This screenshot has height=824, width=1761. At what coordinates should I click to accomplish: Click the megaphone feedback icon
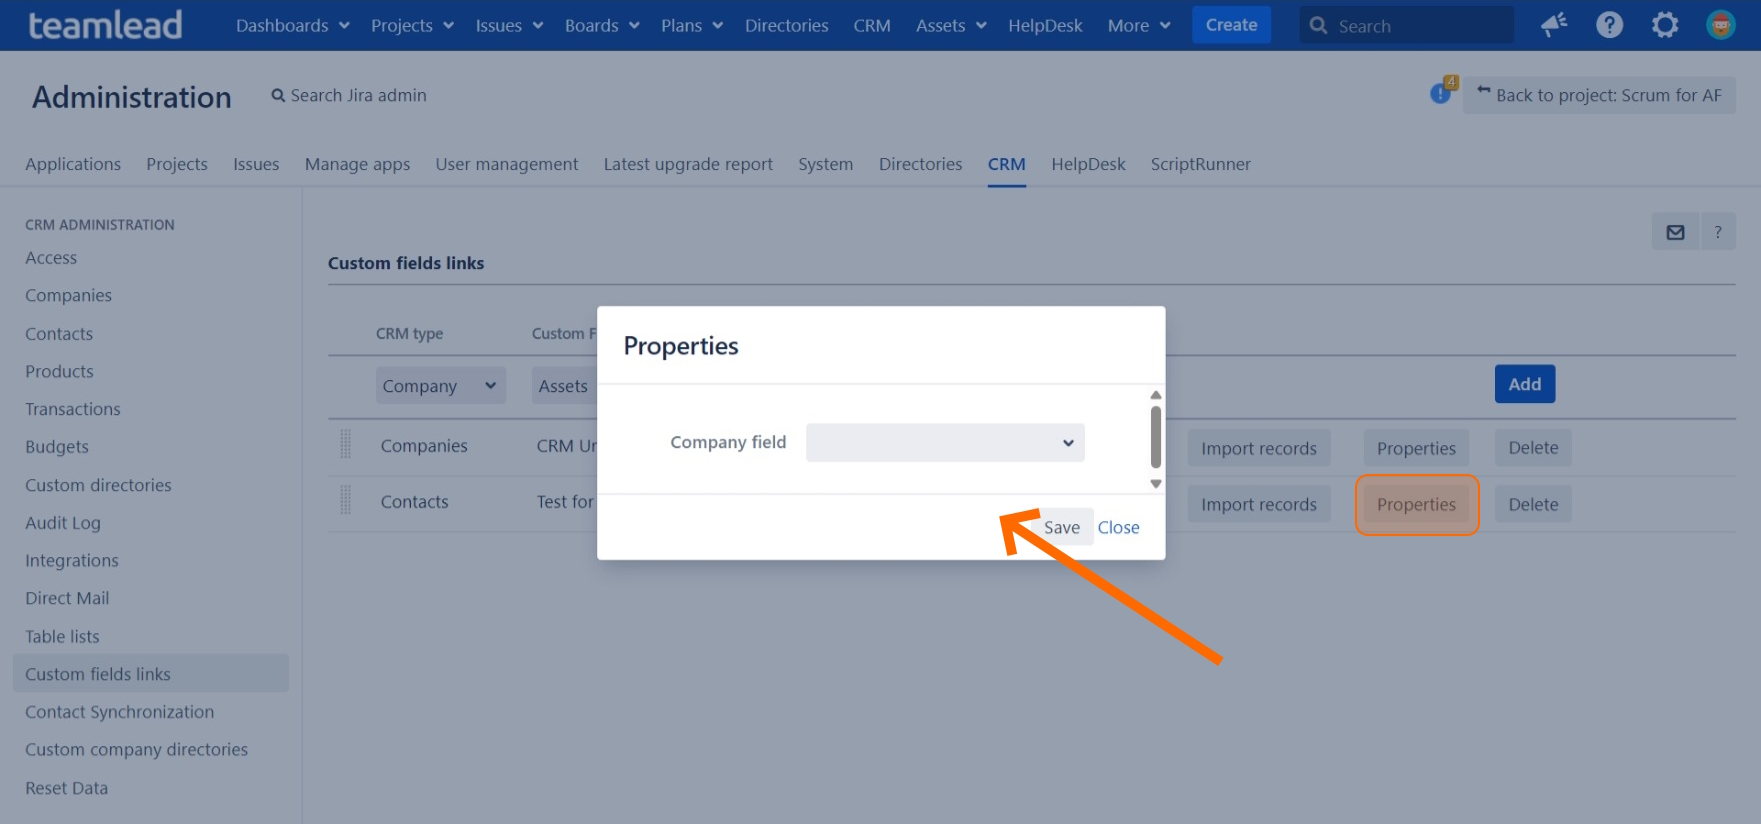pos(1554,25)
